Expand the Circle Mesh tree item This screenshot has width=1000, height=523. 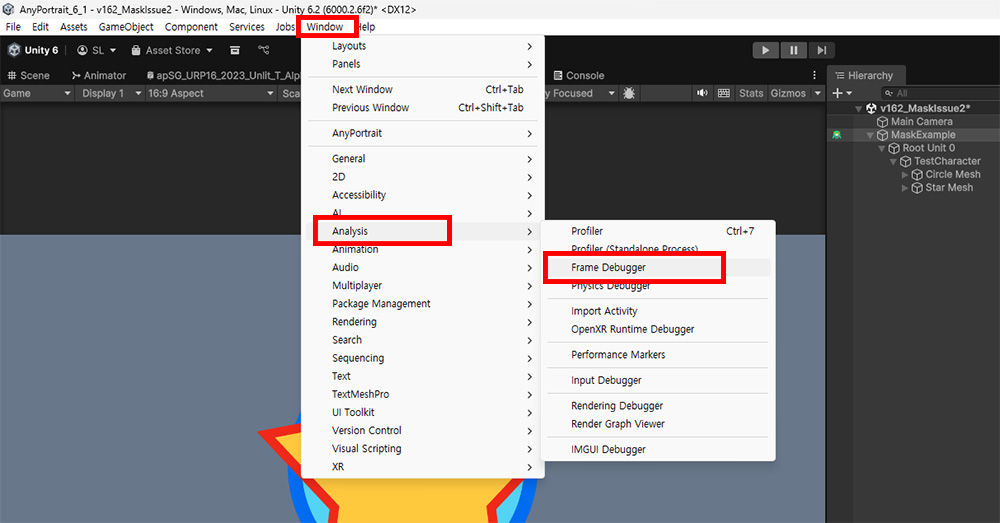[905, 174]
